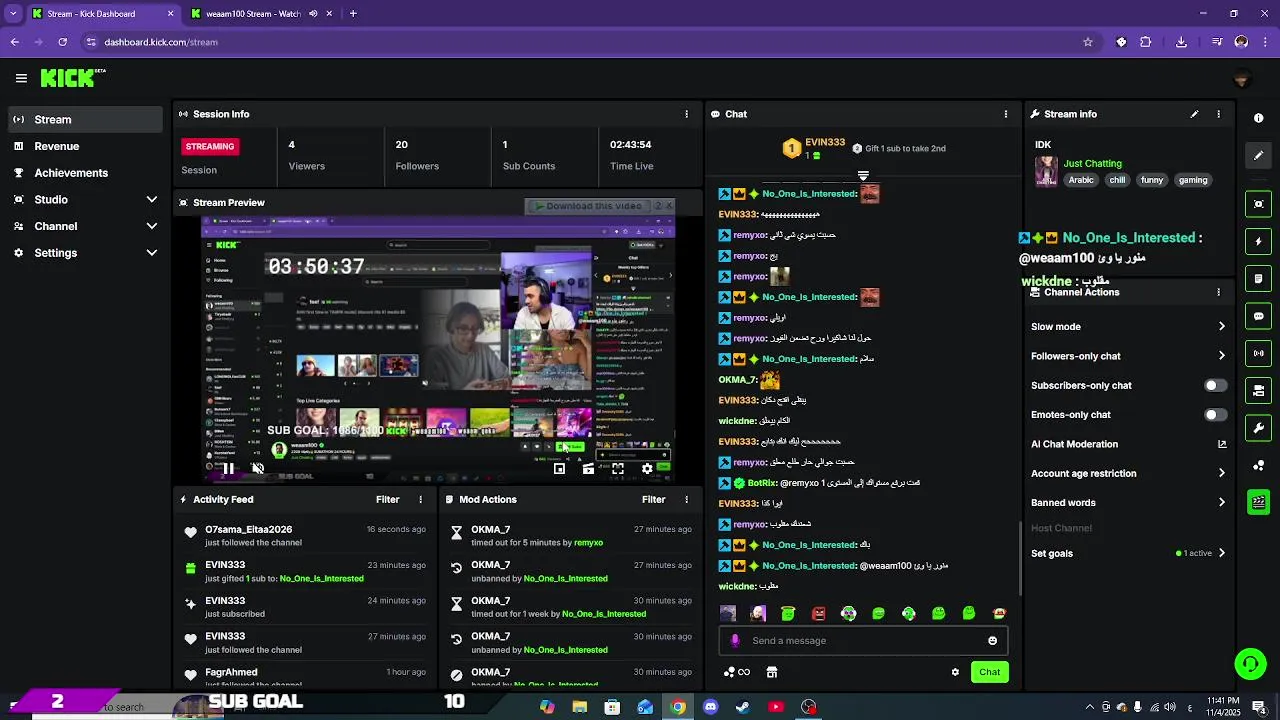Image resolution: width=1280 pixels, height=720 pixels.
Task: Expand Account age restriction options
Action: [x=1221, y=473]
